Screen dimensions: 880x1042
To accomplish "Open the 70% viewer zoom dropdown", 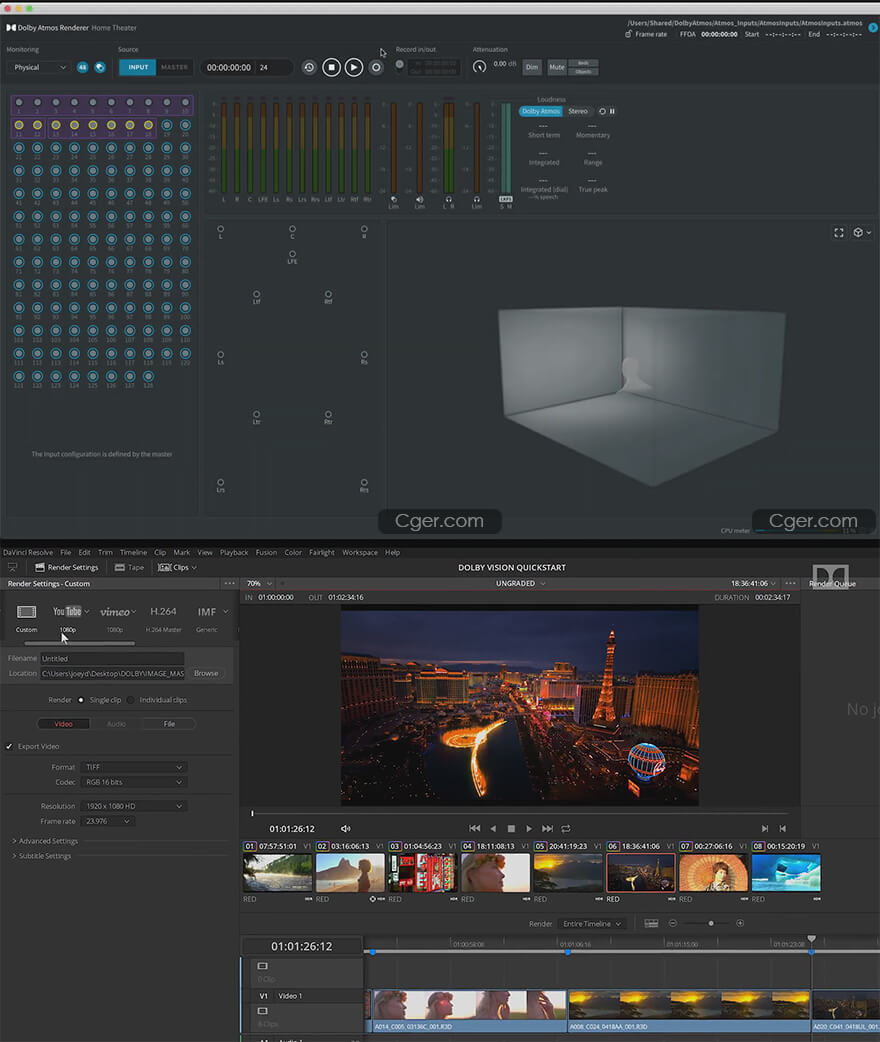I will click(259, 583).
